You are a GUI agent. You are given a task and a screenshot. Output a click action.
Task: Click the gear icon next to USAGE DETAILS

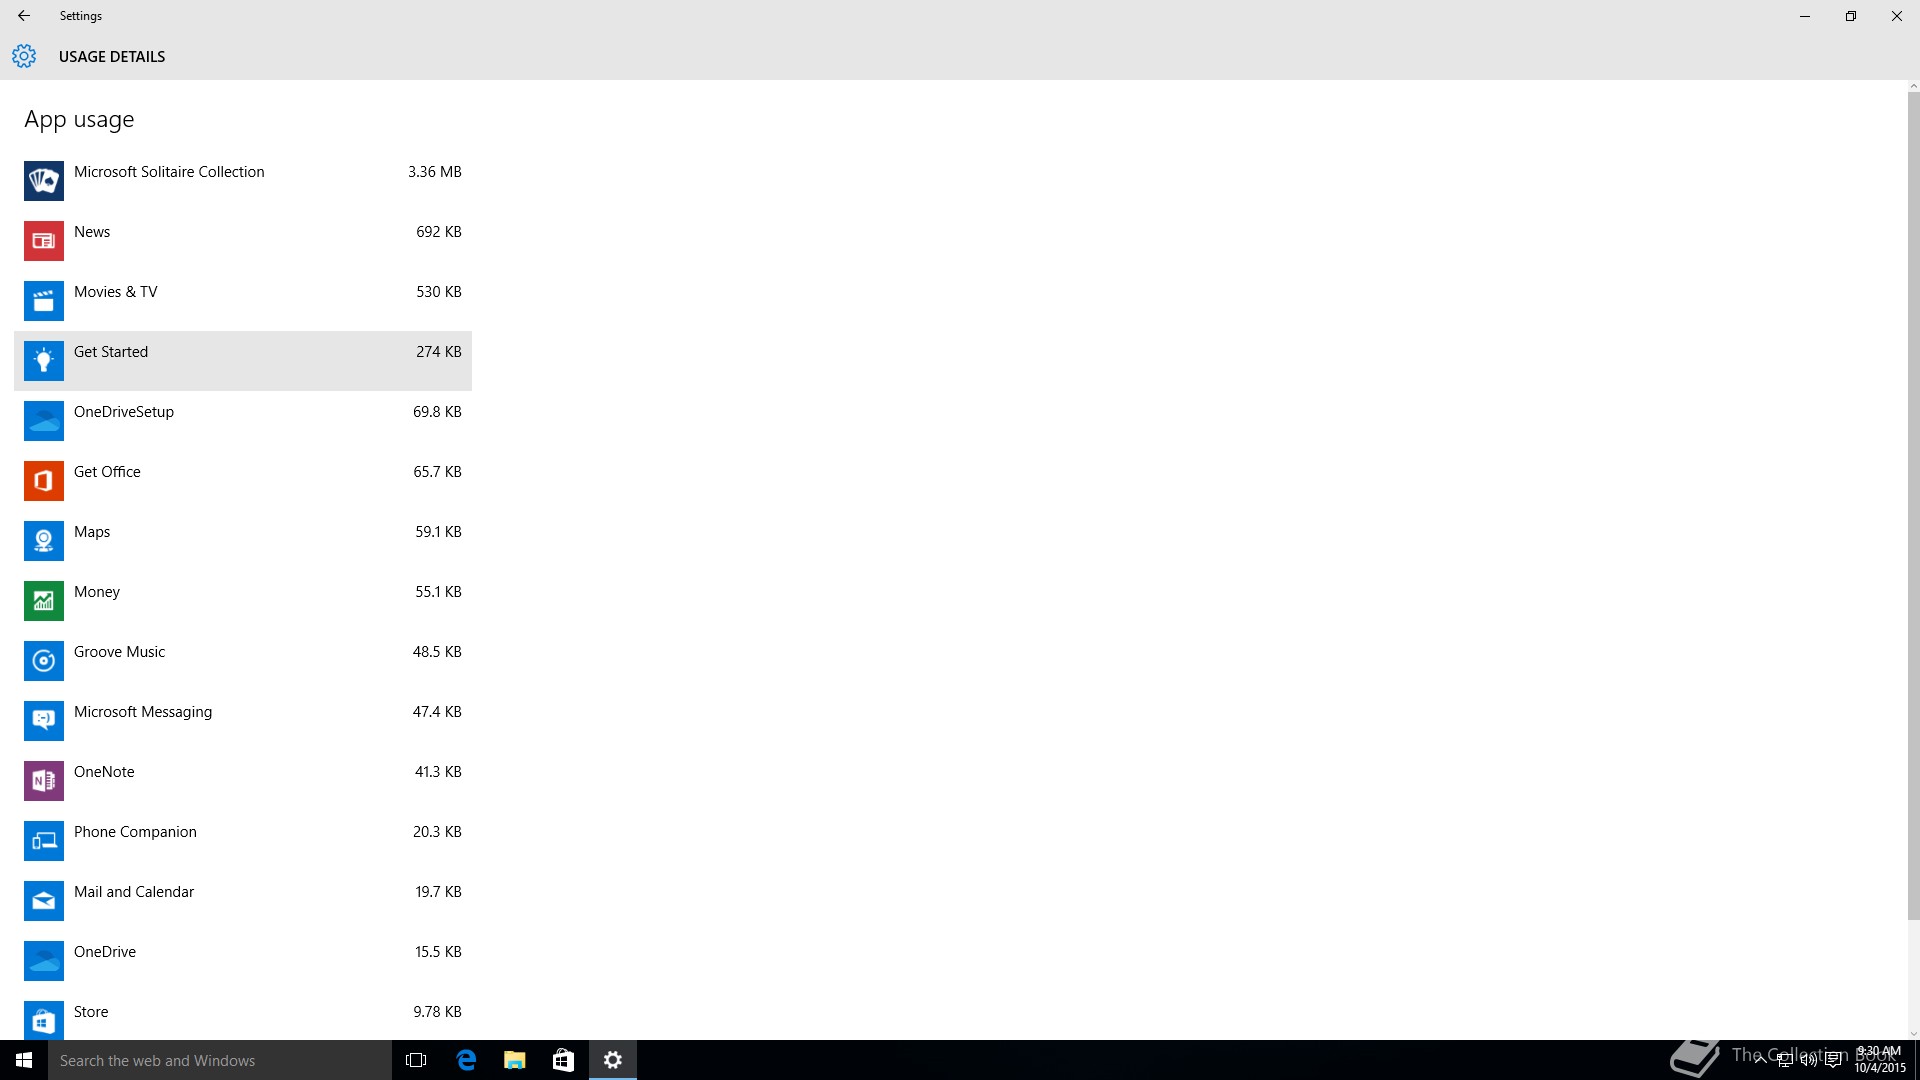pos(24,56)
